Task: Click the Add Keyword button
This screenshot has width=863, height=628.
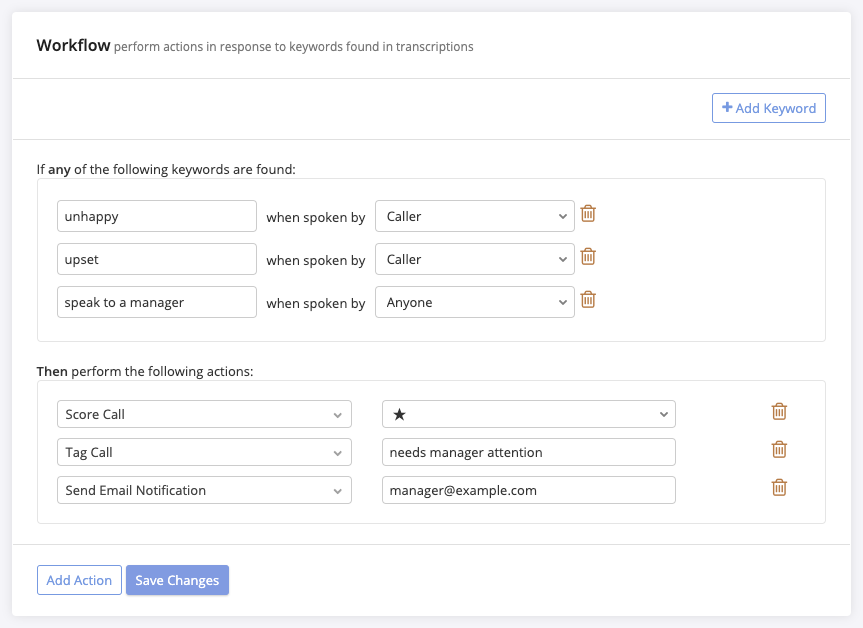Action: point(768,108)
